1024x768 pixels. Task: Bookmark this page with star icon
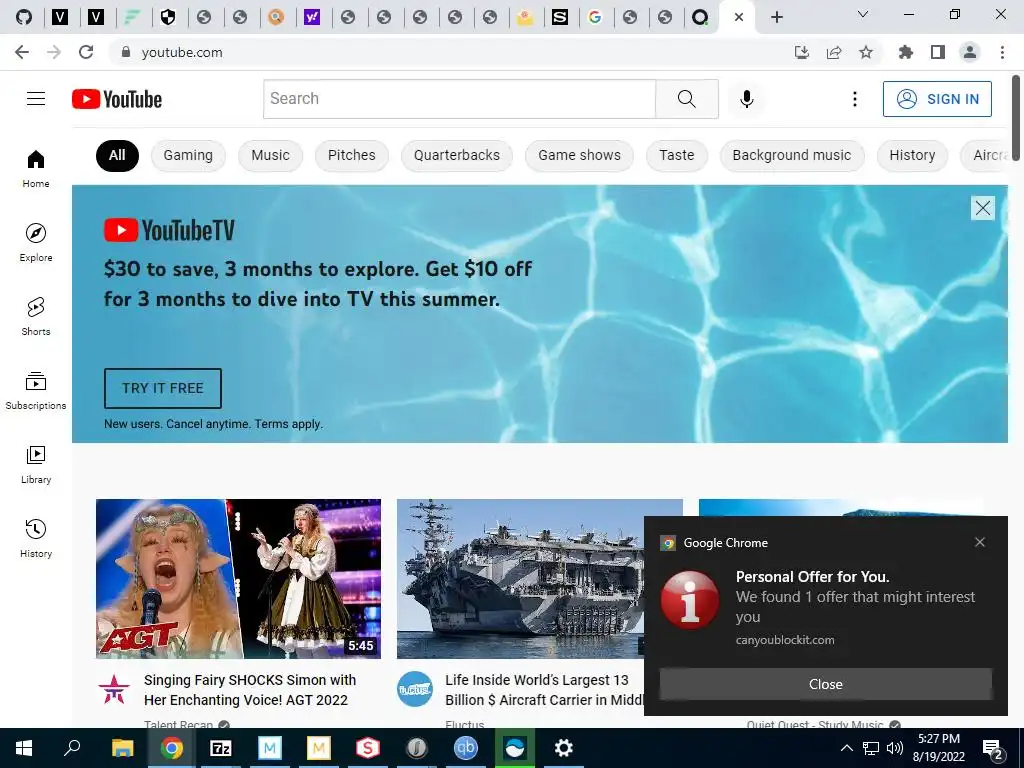point(866,52)
